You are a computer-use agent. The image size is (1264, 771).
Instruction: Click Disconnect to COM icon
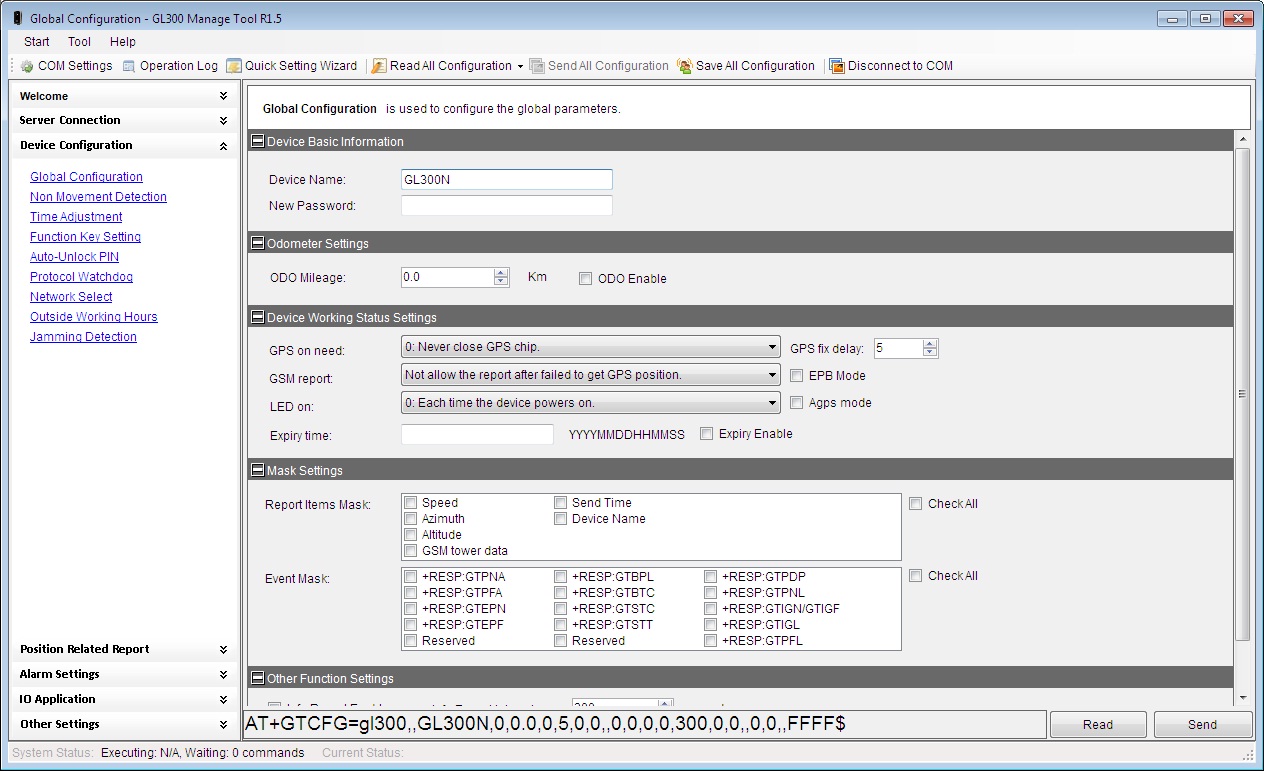pos(837,66)
